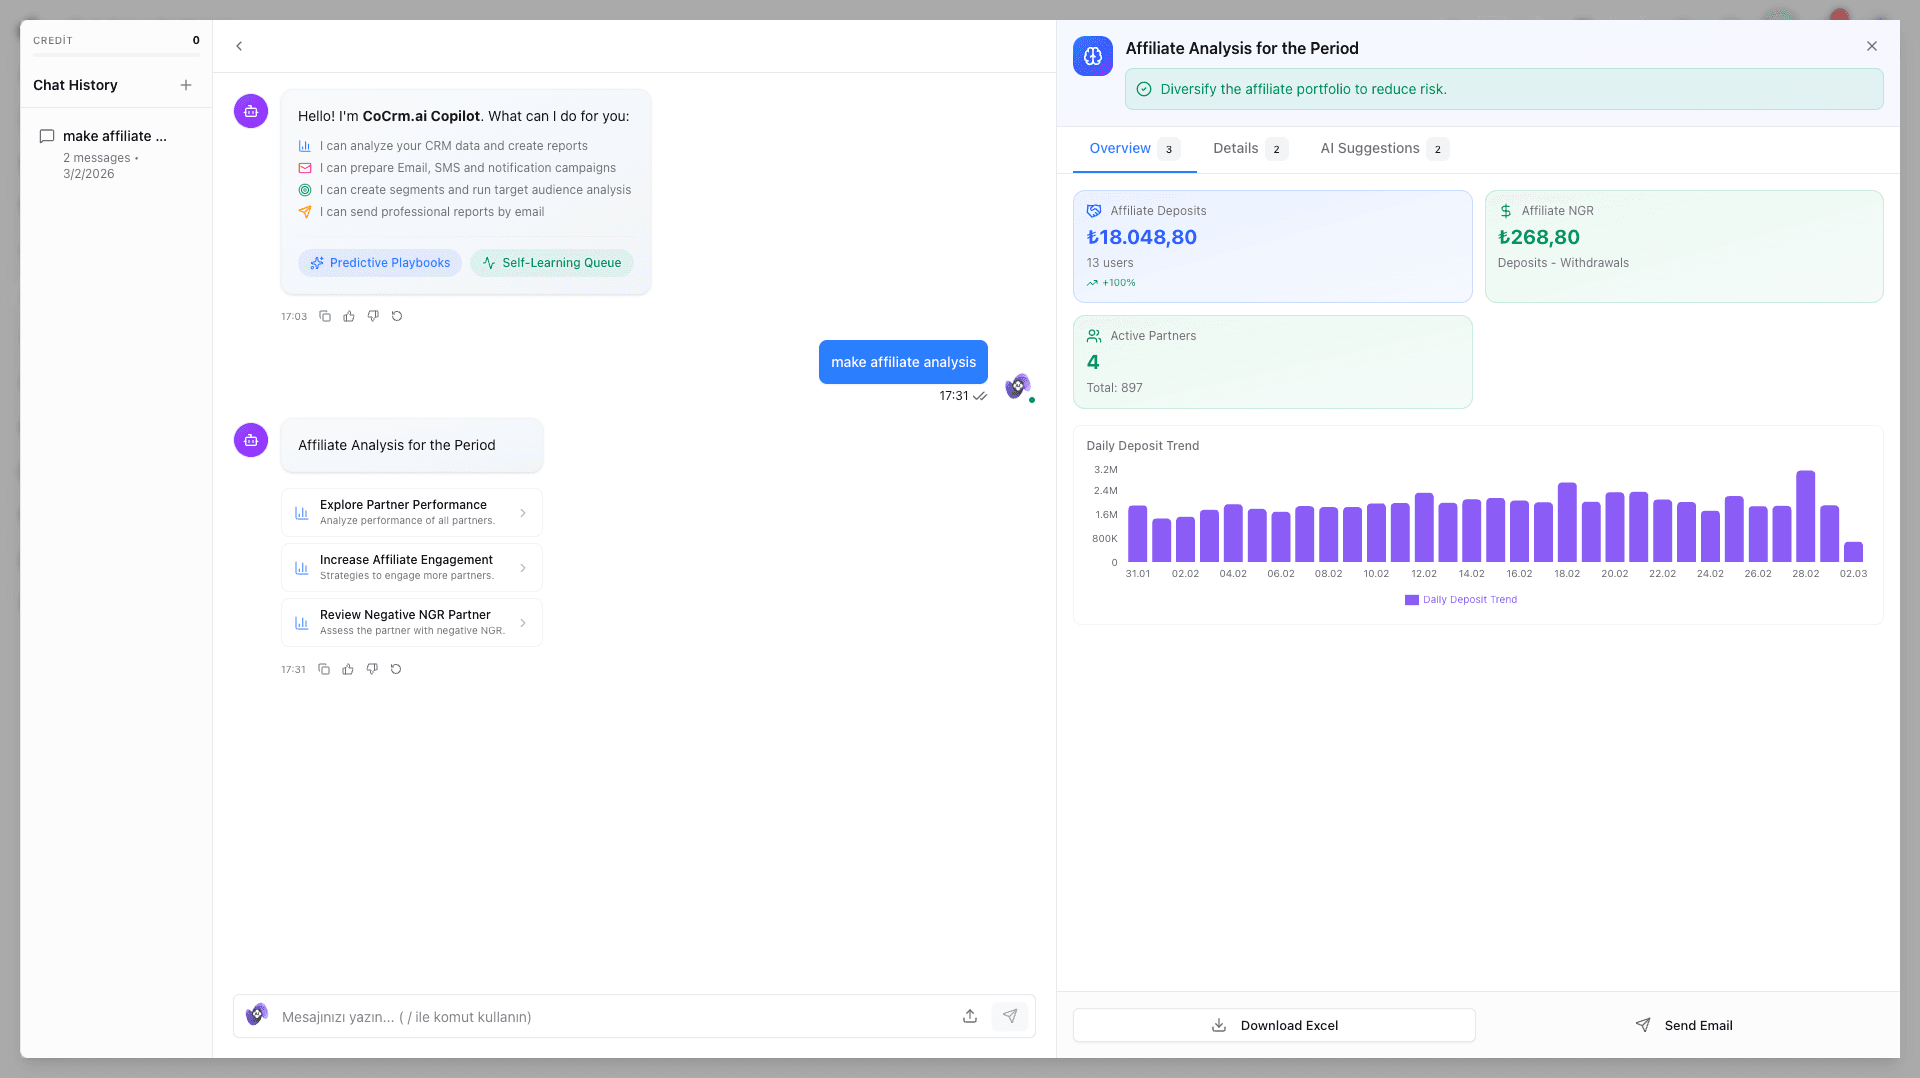Open Predictive Playbooks
Image resolution: width=1920 pixels, height=1078 pixels.
379,262
